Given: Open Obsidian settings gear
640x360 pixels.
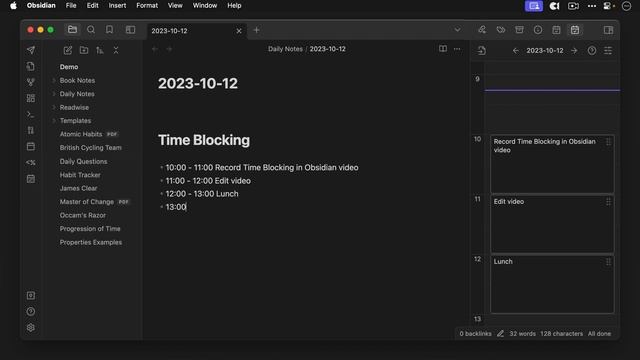Looking at the screenshot, I should 31,328.
